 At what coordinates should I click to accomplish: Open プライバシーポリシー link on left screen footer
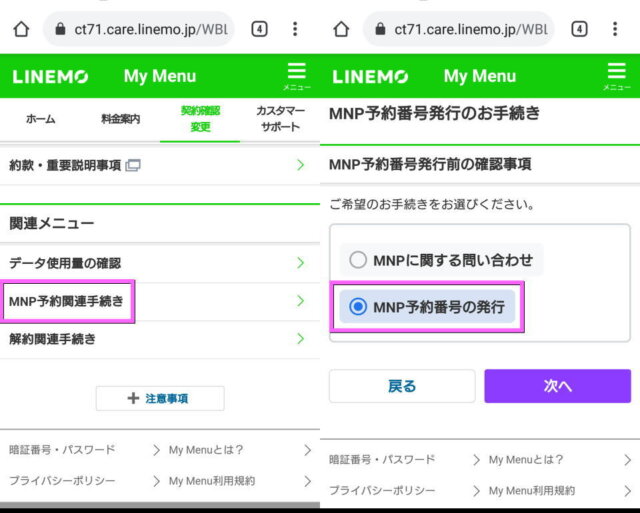pos(62,481)
